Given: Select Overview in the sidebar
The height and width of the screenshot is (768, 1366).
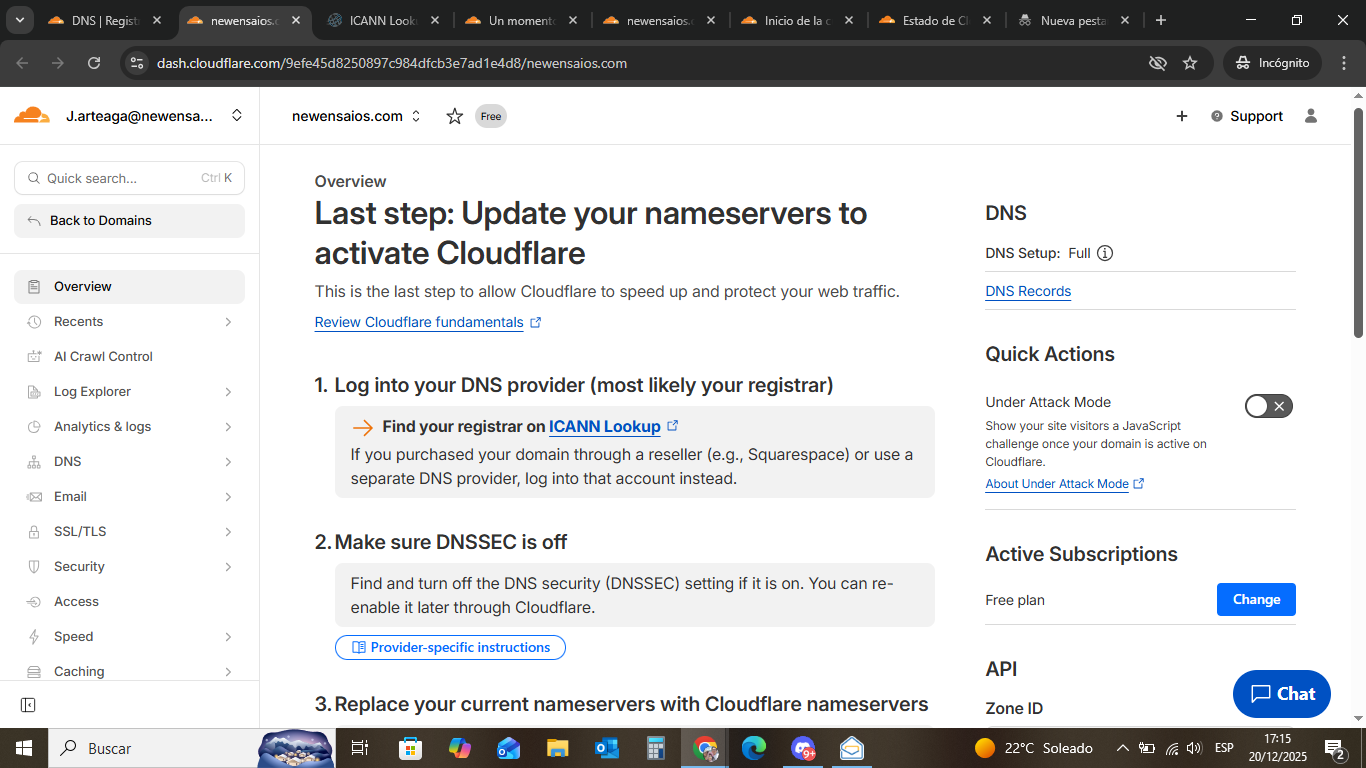Looking at the screenshot, I should (x=129, y=287).
